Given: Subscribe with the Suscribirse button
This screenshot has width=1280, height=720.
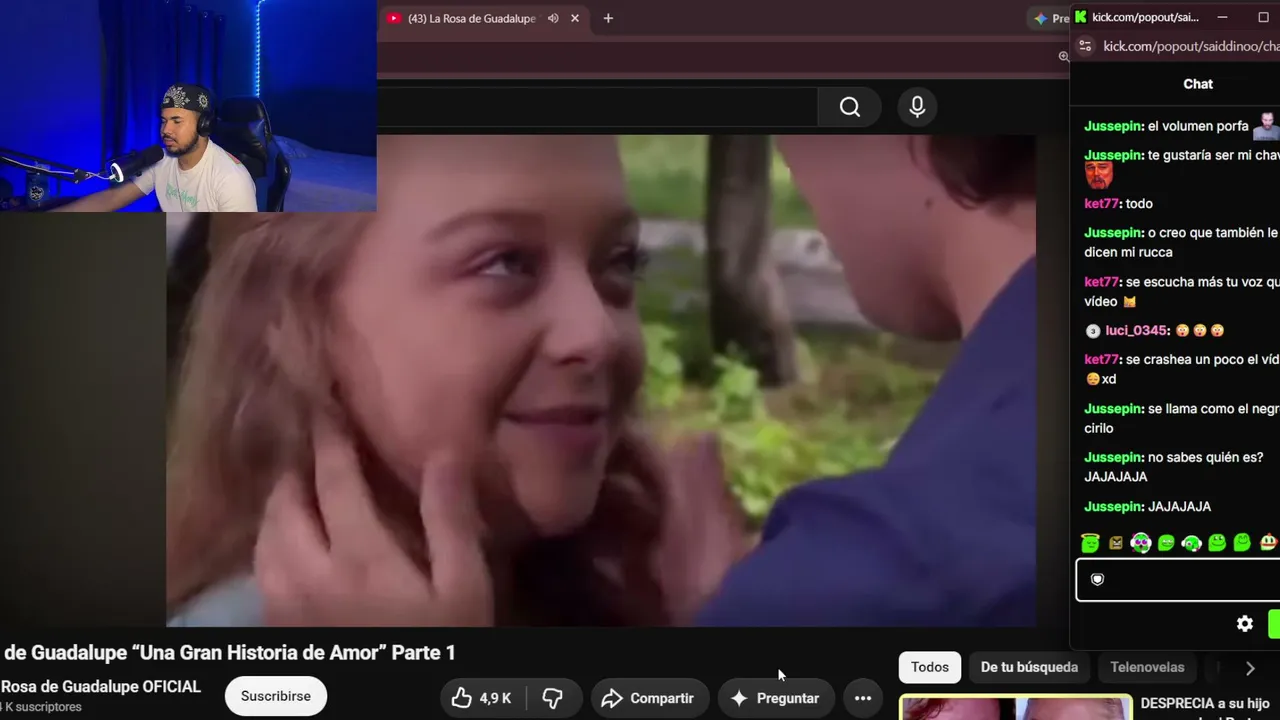Looking at the screenshot, I should tap(276, 696).
